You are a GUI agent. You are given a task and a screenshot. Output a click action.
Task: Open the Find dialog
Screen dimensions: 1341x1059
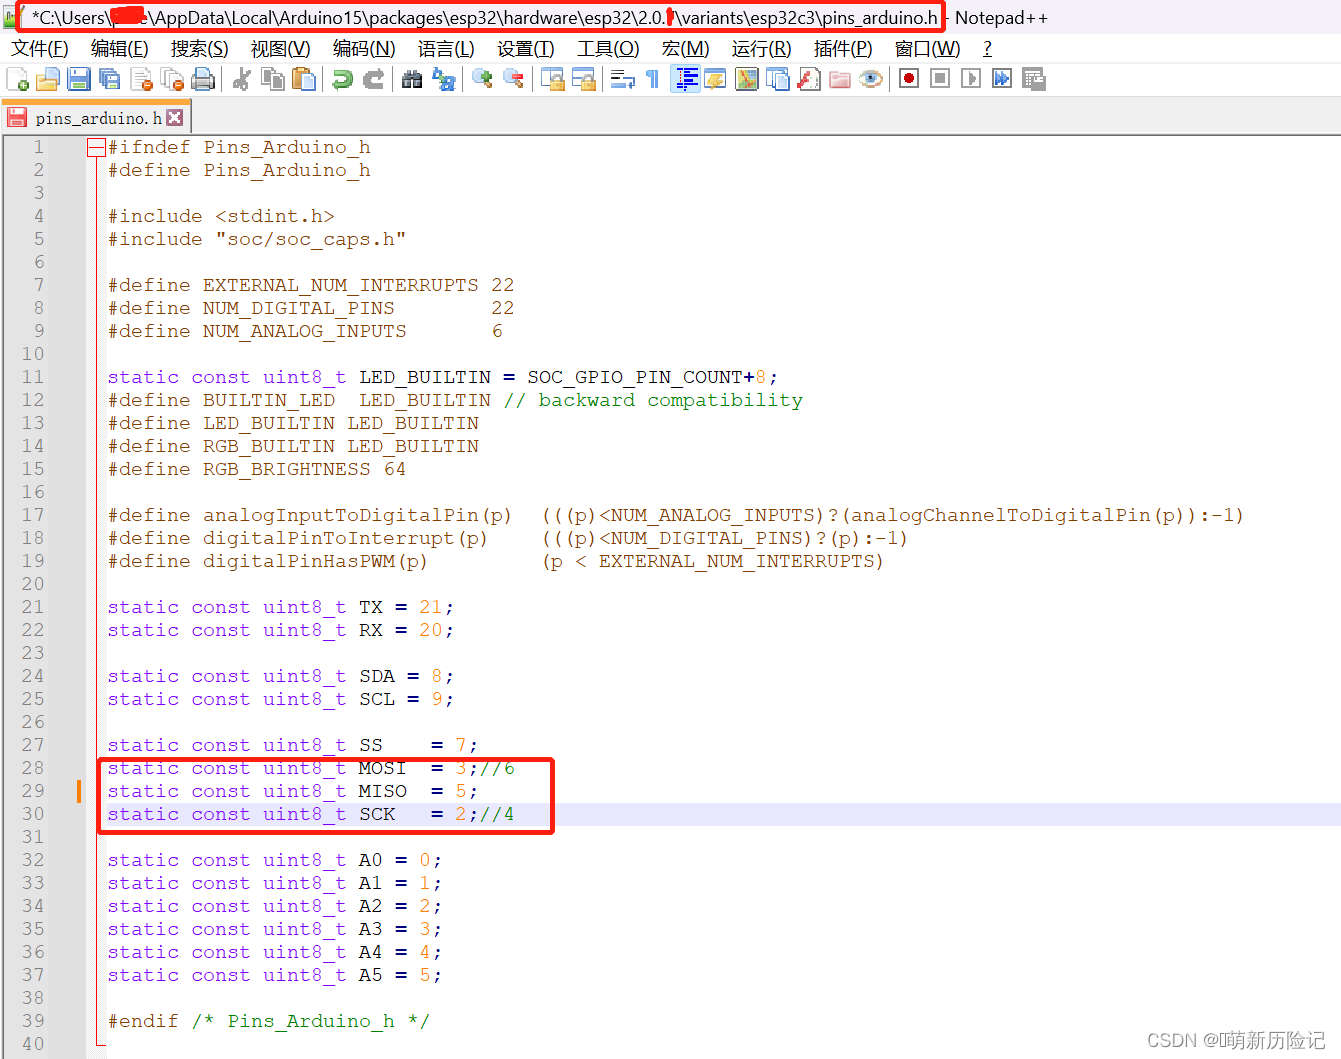point(411,78)
